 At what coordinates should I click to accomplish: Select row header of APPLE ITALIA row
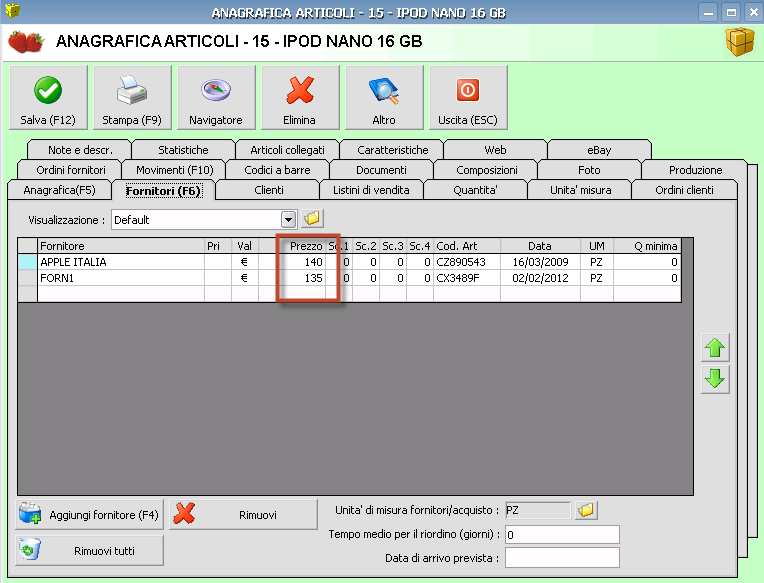coord(28,262)
